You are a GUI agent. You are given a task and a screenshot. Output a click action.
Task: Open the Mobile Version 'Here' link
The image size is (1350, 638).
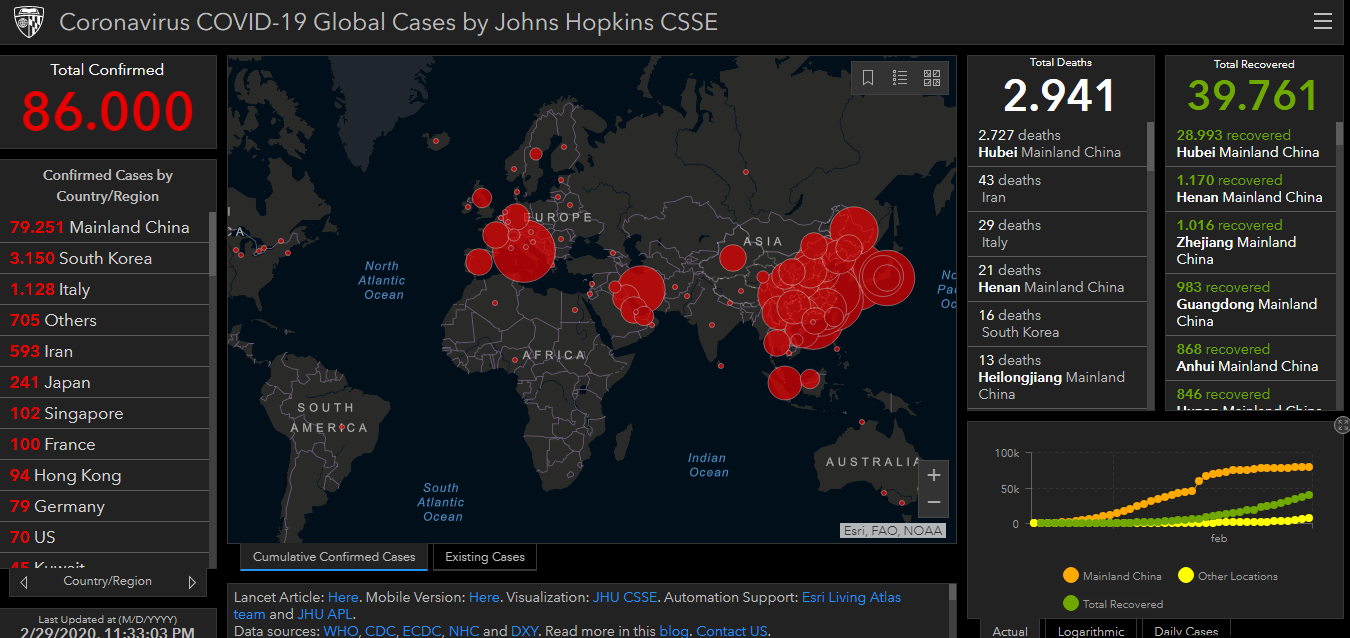(484, 597)
